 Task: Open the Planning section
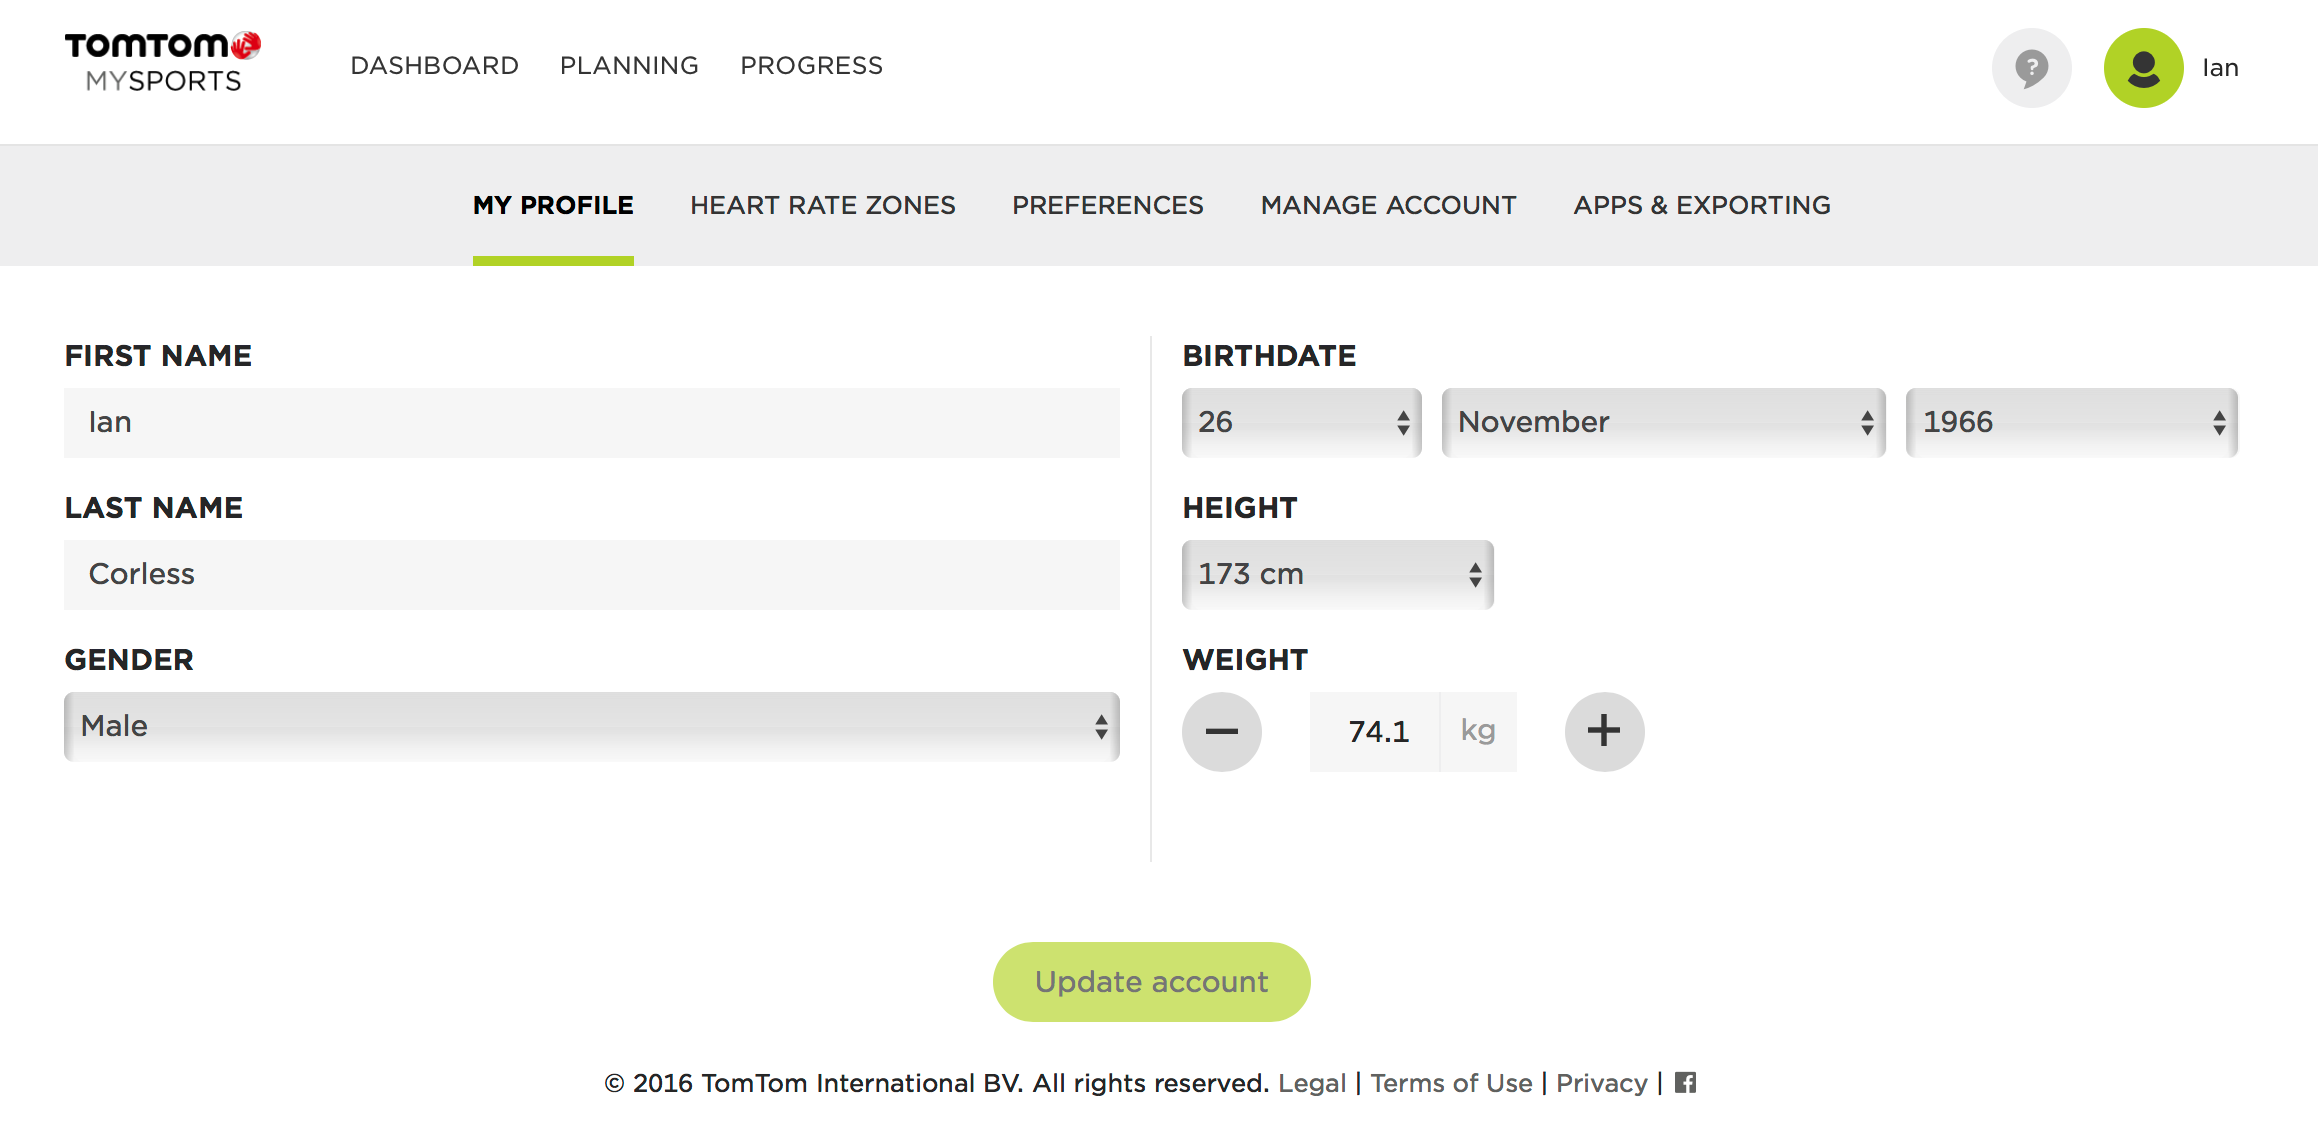click(629, 65)
